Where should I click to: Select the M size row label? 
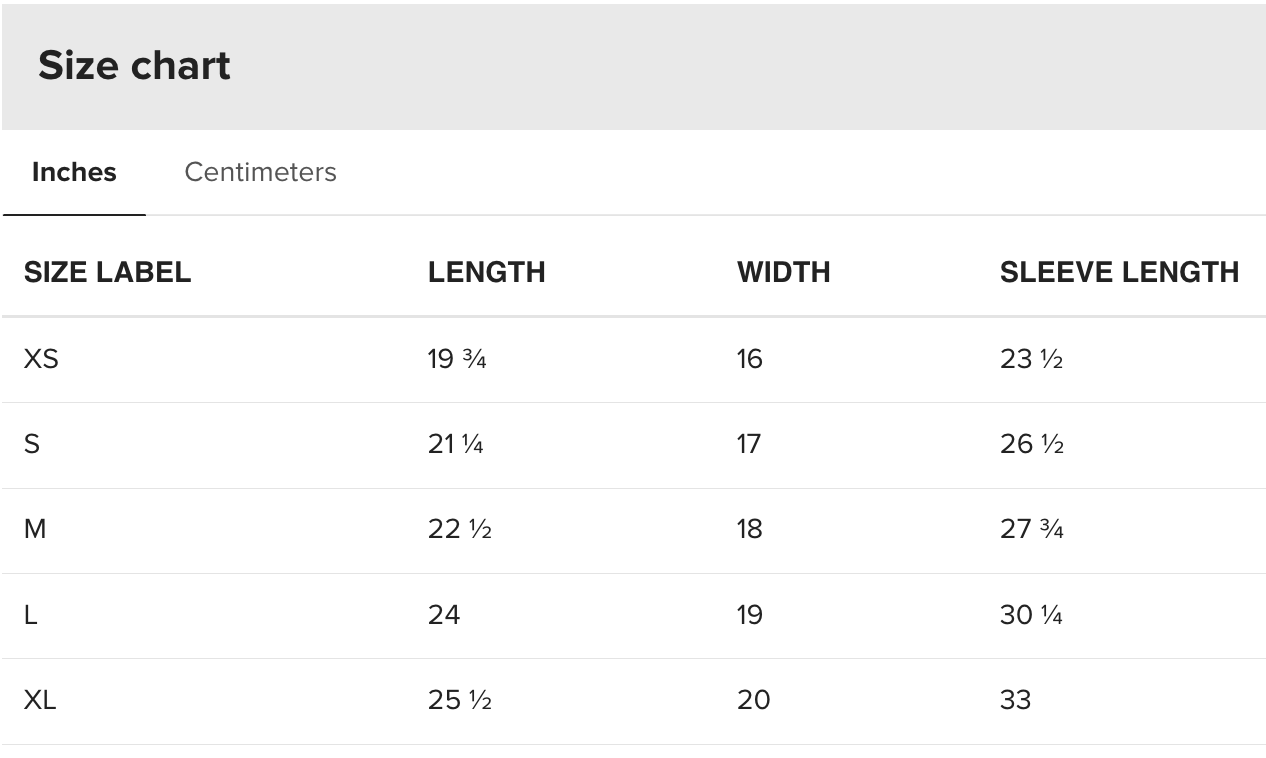tap(35, 529)
